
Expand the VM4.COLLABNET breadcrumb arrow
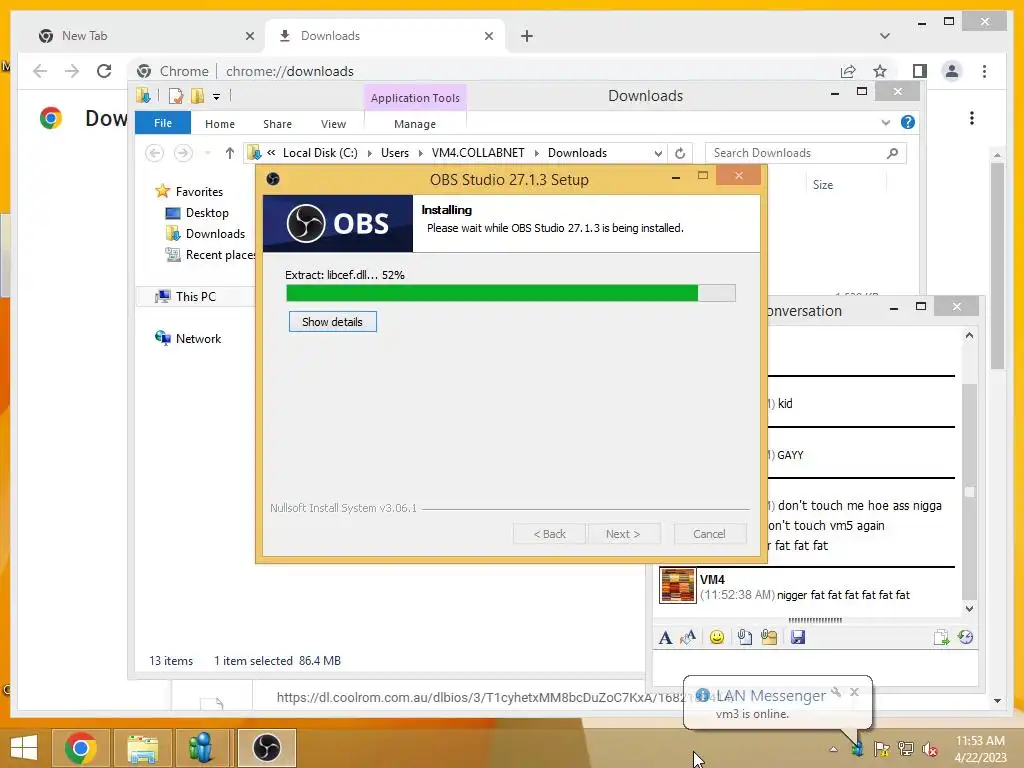click(536, 153)
